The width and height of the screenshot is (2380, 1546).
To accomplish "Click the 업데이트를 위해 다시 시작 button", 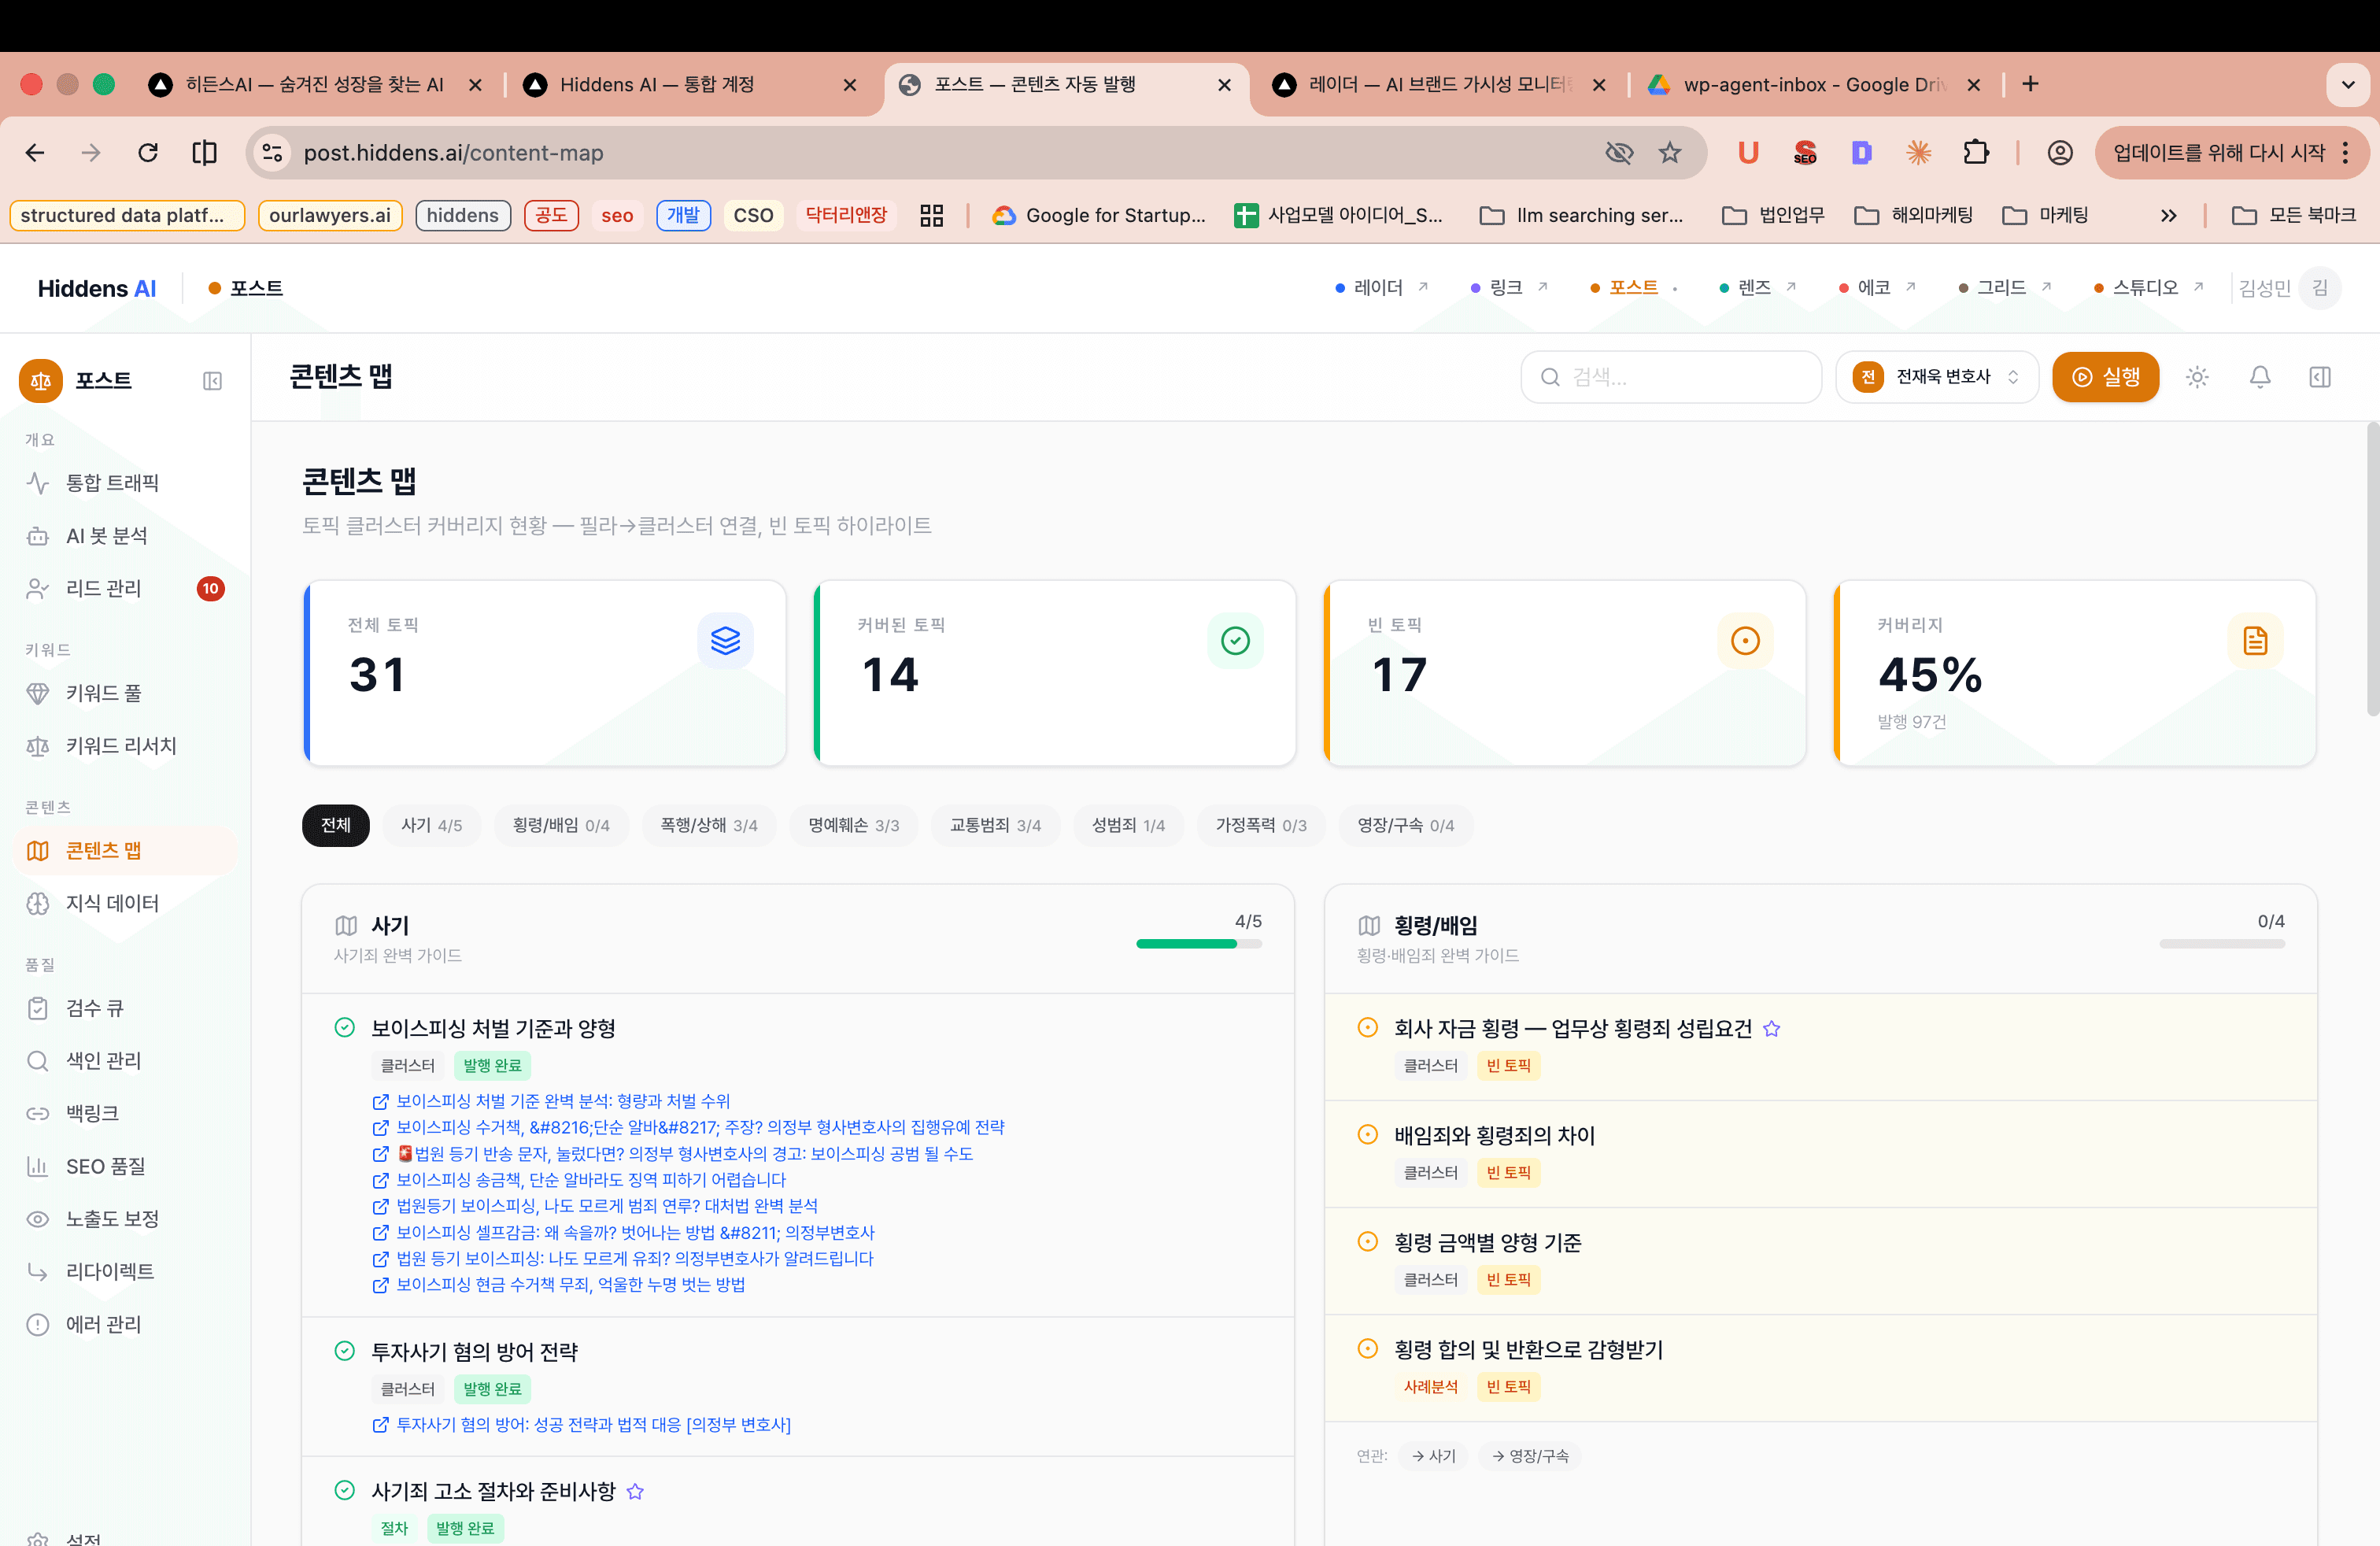I will tap(2218, 153).
